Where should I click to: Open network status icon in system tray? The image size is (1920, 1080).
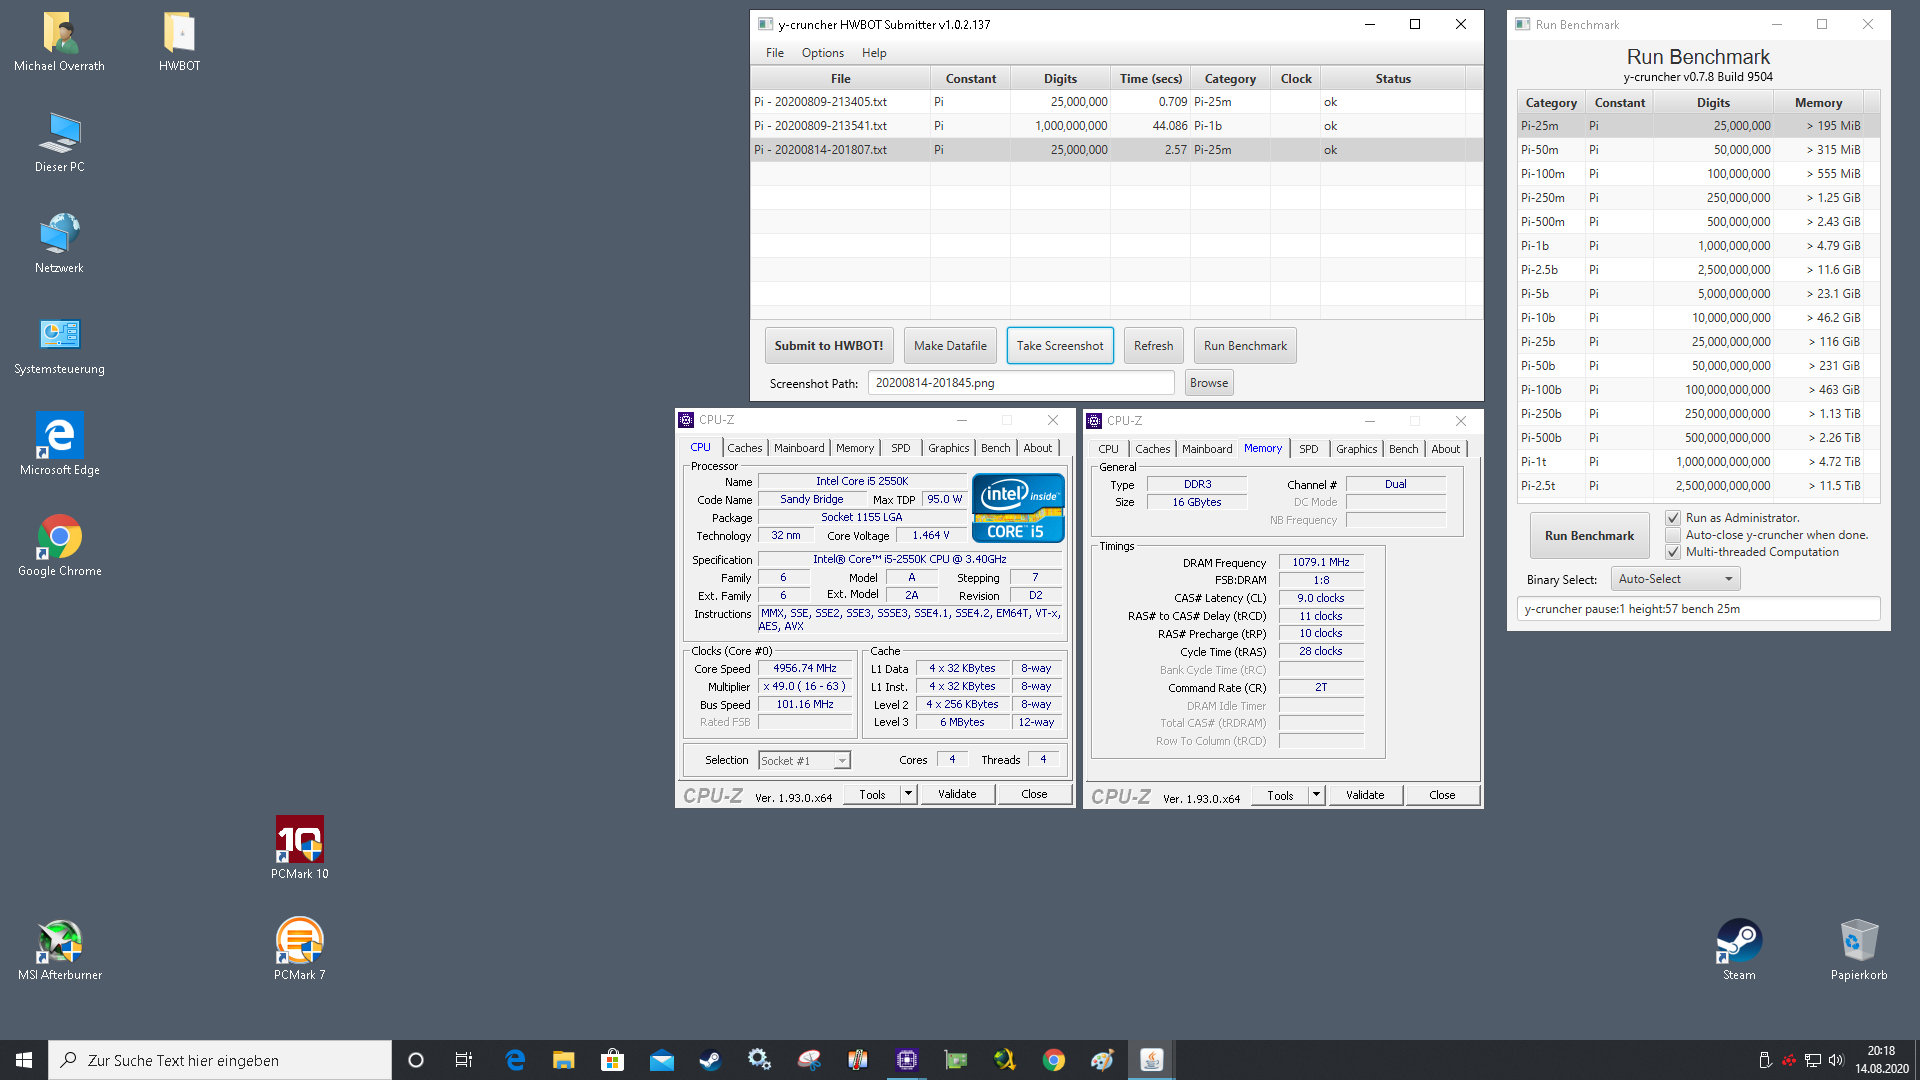[x=1812, y=1060]
